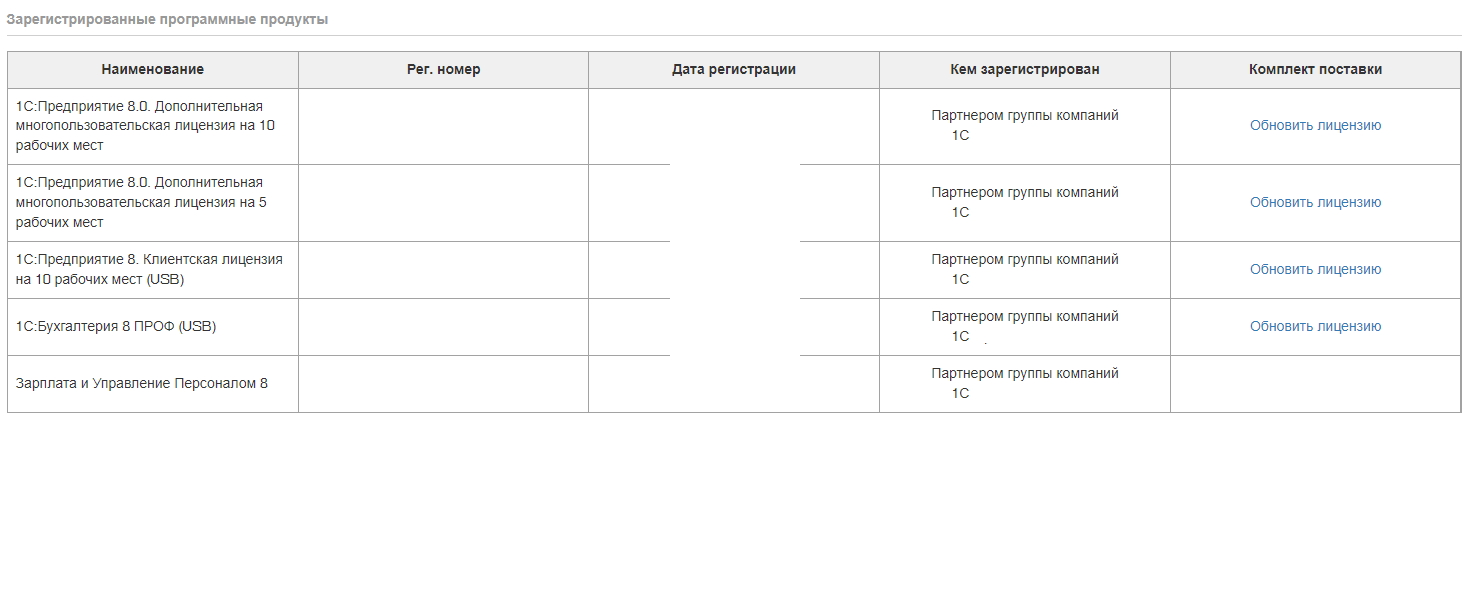The height and width of the screenshot is (600, 1474).
Task: Select the empty Рег. номер cell in the Зарплата row
Action: (x=443, y=384)
